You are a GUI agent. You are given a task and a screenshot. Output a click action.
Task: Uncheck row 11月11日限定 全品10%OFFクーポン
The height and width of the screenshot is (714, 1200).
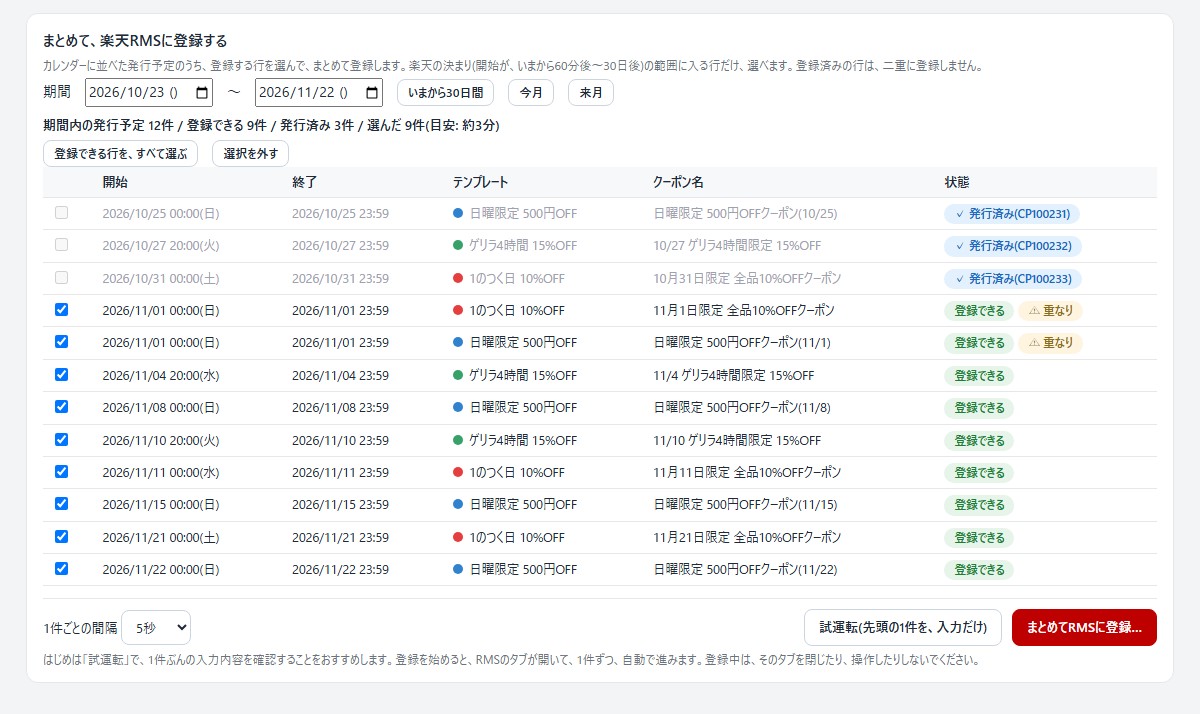point(62,472)
